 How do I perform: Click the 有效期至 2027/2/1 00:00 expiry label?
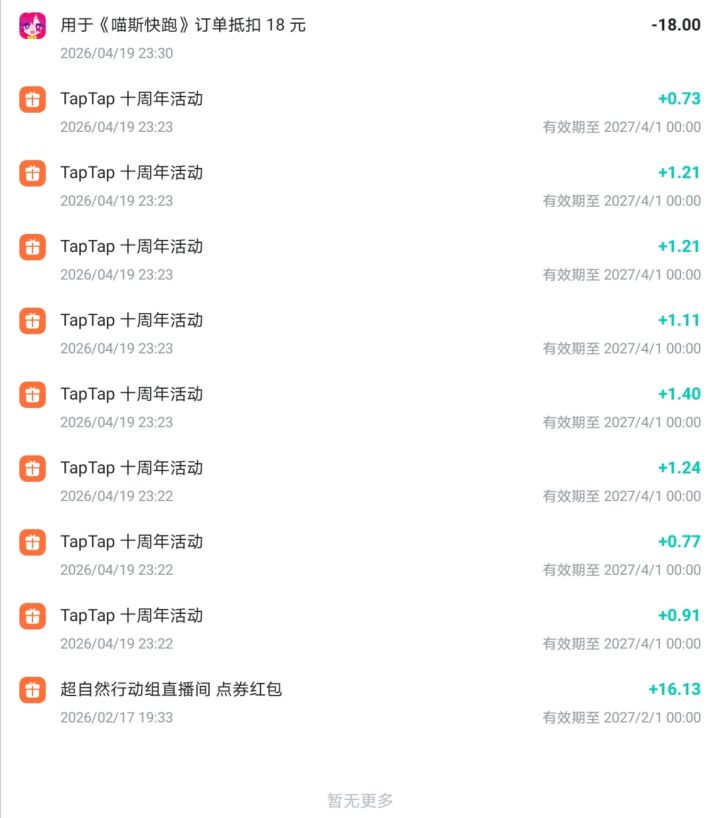(x=621, y=717)
